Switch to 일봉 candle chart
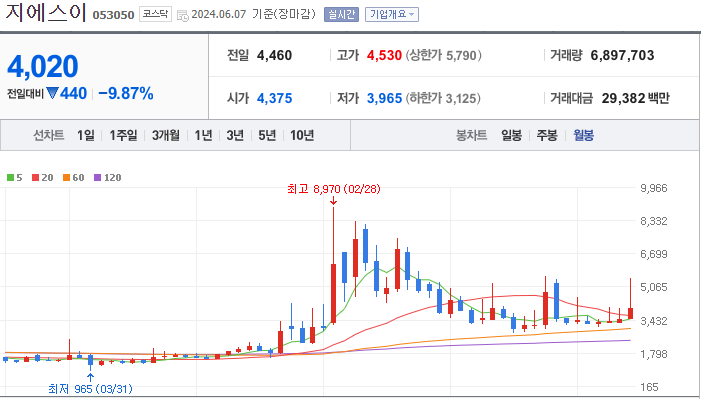Viewport: 701px width, 399px height. pyautogui.click(x=511, y=135)
